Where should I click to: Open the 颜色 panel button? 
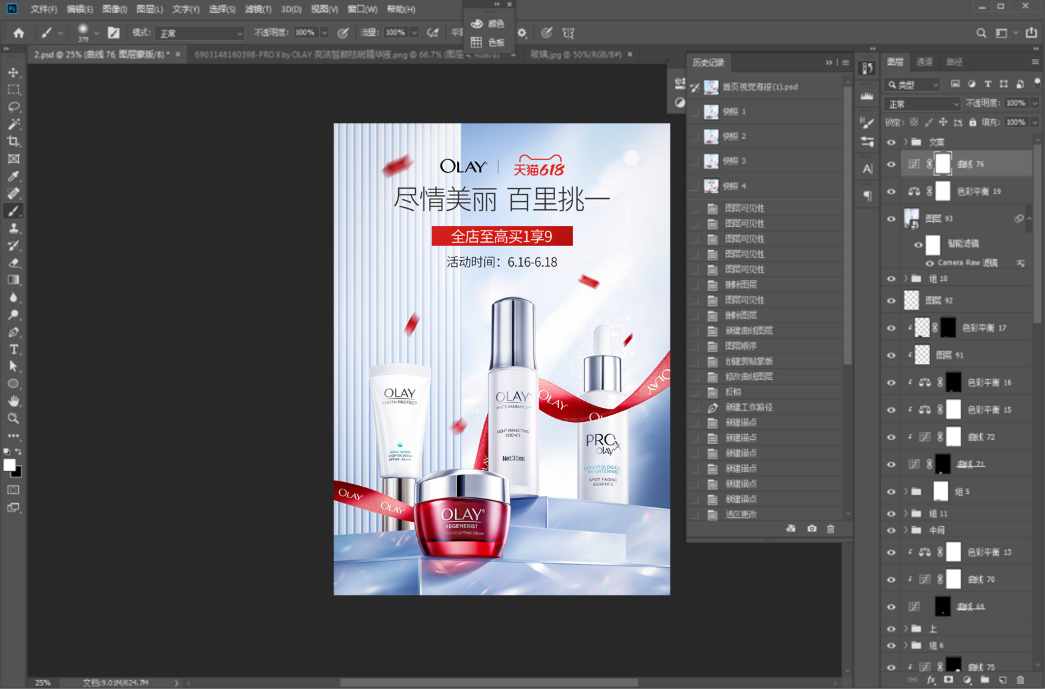tap(489, 24)
